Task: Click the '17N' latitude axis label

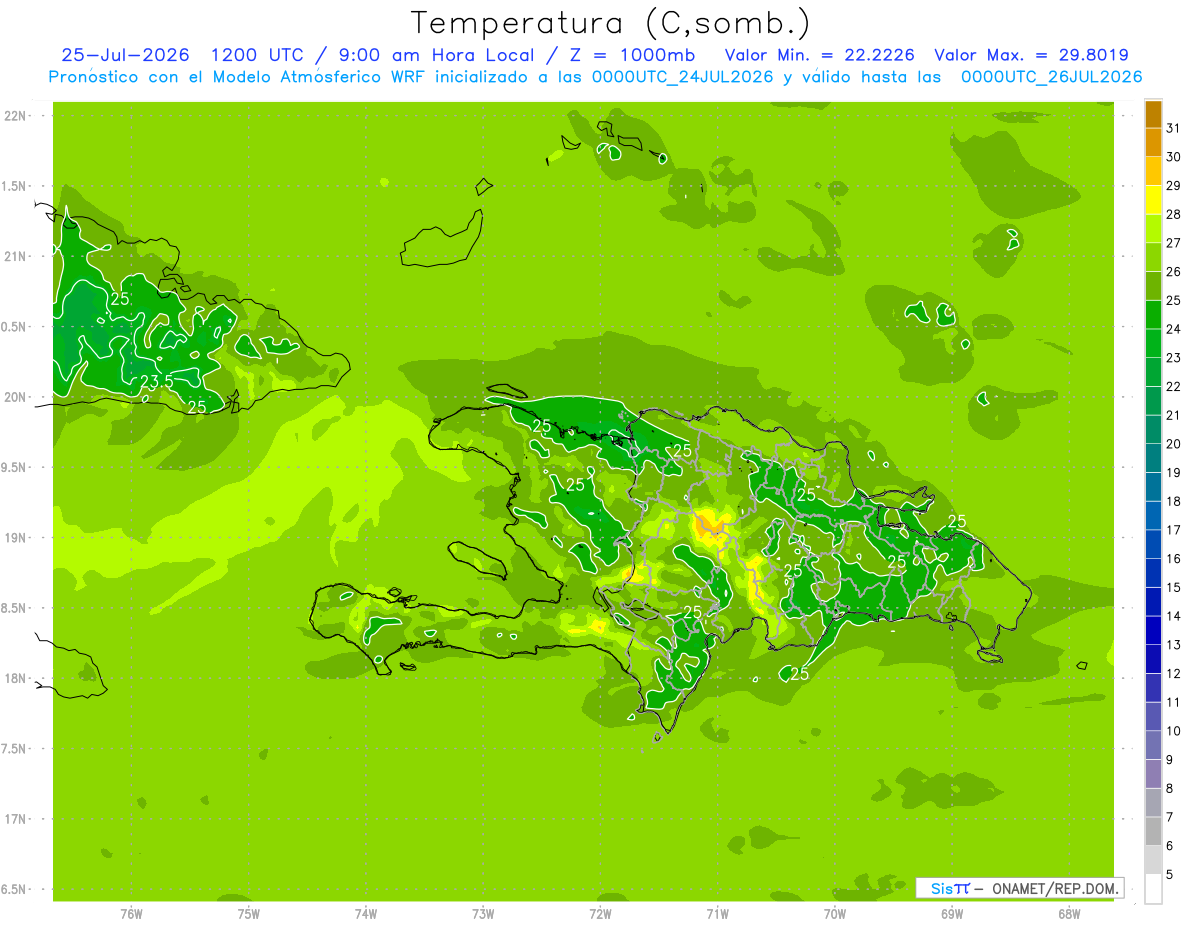Action: 14,819
